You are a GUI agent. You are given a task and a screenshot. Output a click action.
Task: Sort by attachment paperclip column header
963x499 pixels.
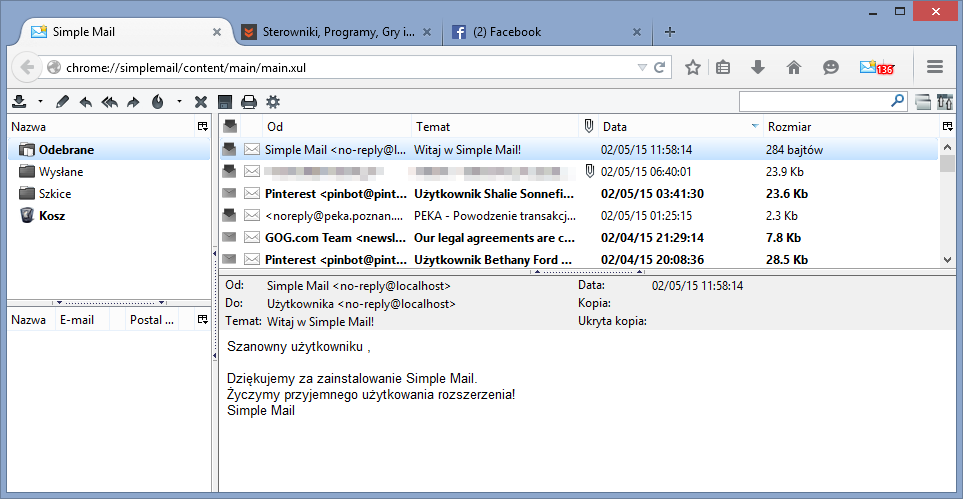pyautogui.click(x=588, y=127)
